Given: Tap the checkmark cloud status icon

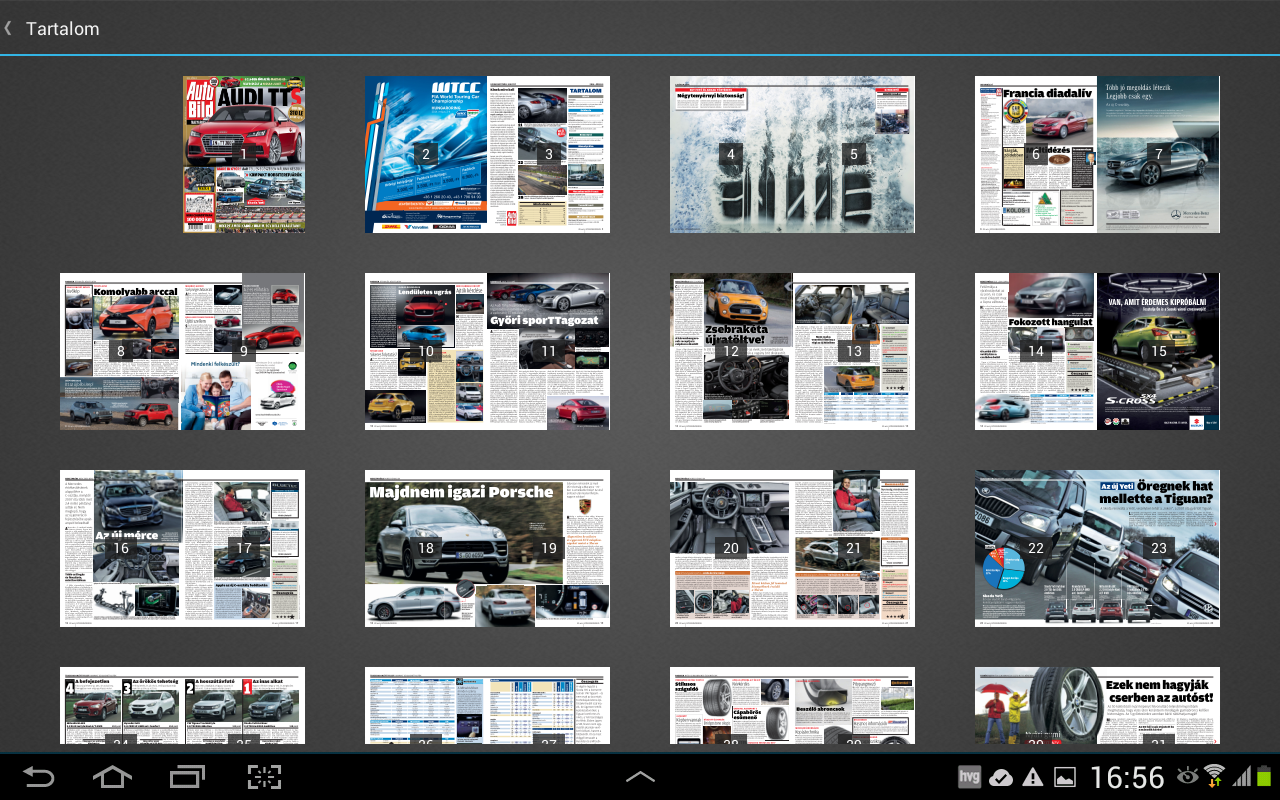Looking at the screenshot, I should pos(1000,777).
